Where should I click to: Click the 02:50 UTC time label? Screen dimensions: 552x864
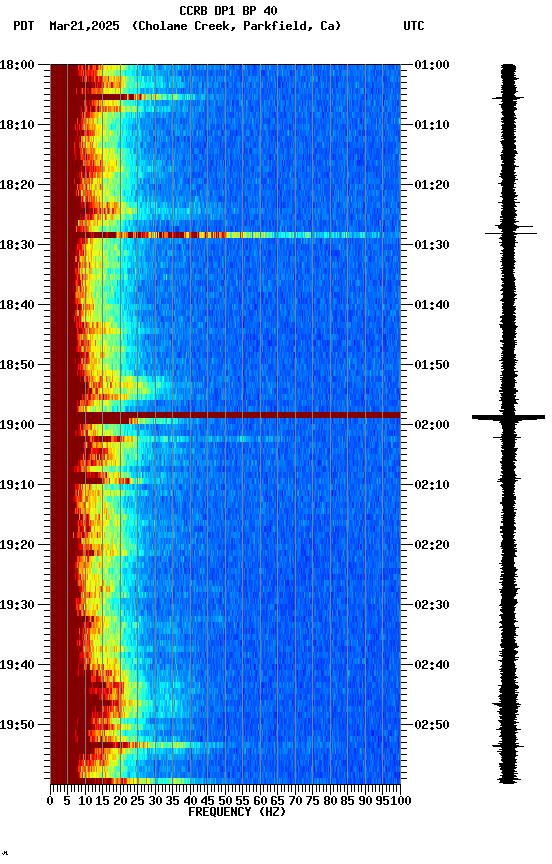click(432, 725)
